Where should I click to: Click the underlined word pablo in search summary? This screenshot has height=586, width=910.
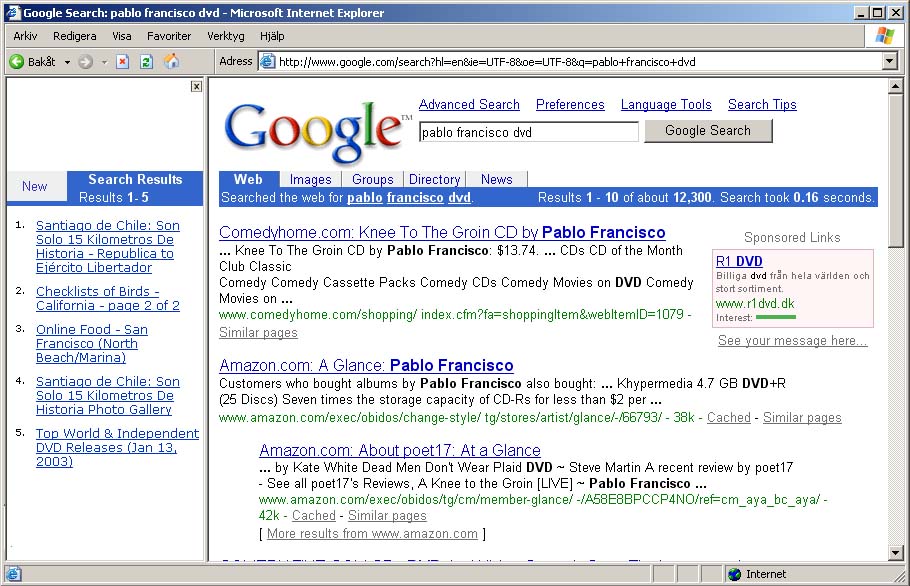pyautogui.click(x=365, y=198)
